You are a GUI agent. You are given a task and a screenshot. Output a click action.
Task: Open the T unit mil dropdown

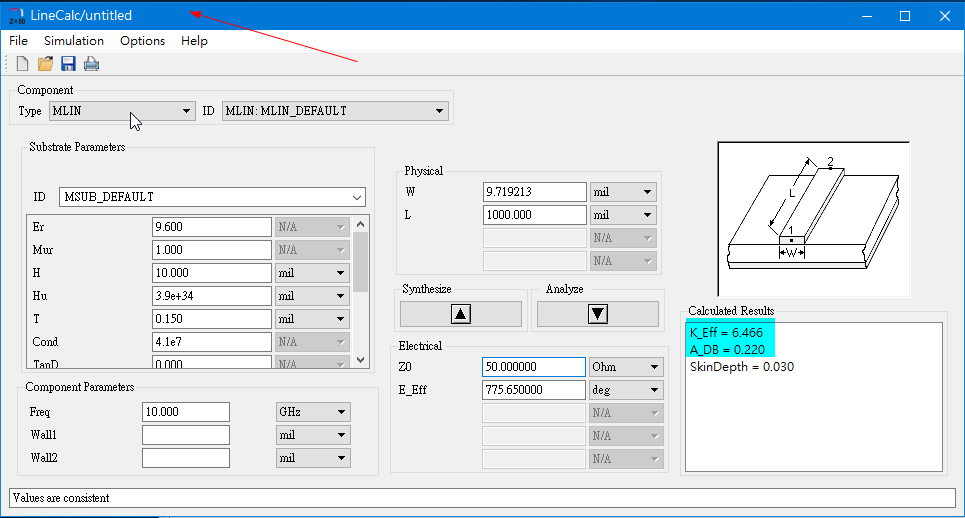[x=313, y=319]
